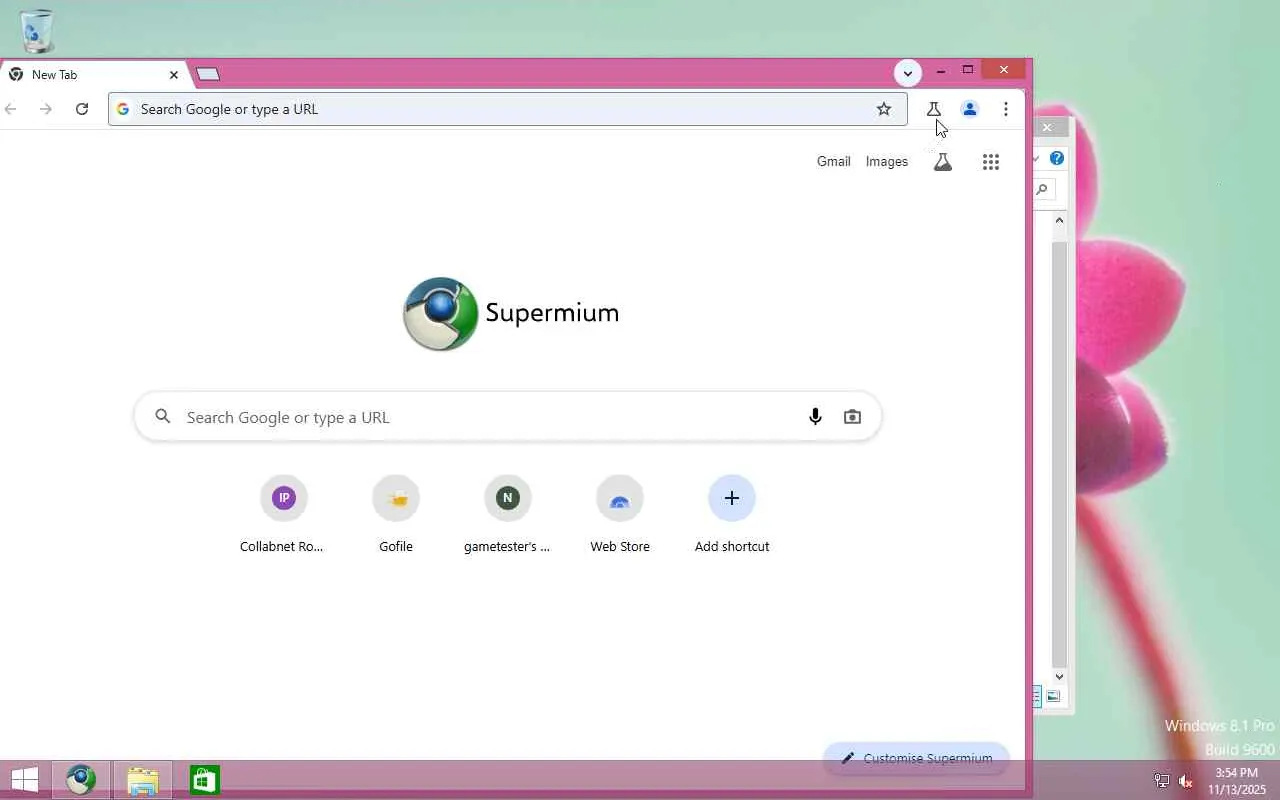Click the search icon in the background window
The image size is (1280, 800).
[1042, 189]
